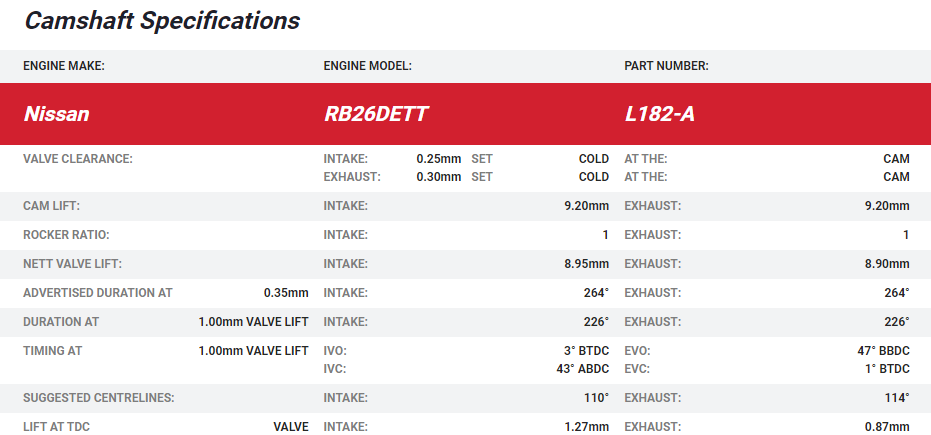Click the exhaust suggested centreline 114°
Screen dimensions: 931x435
tap(897, 398)
